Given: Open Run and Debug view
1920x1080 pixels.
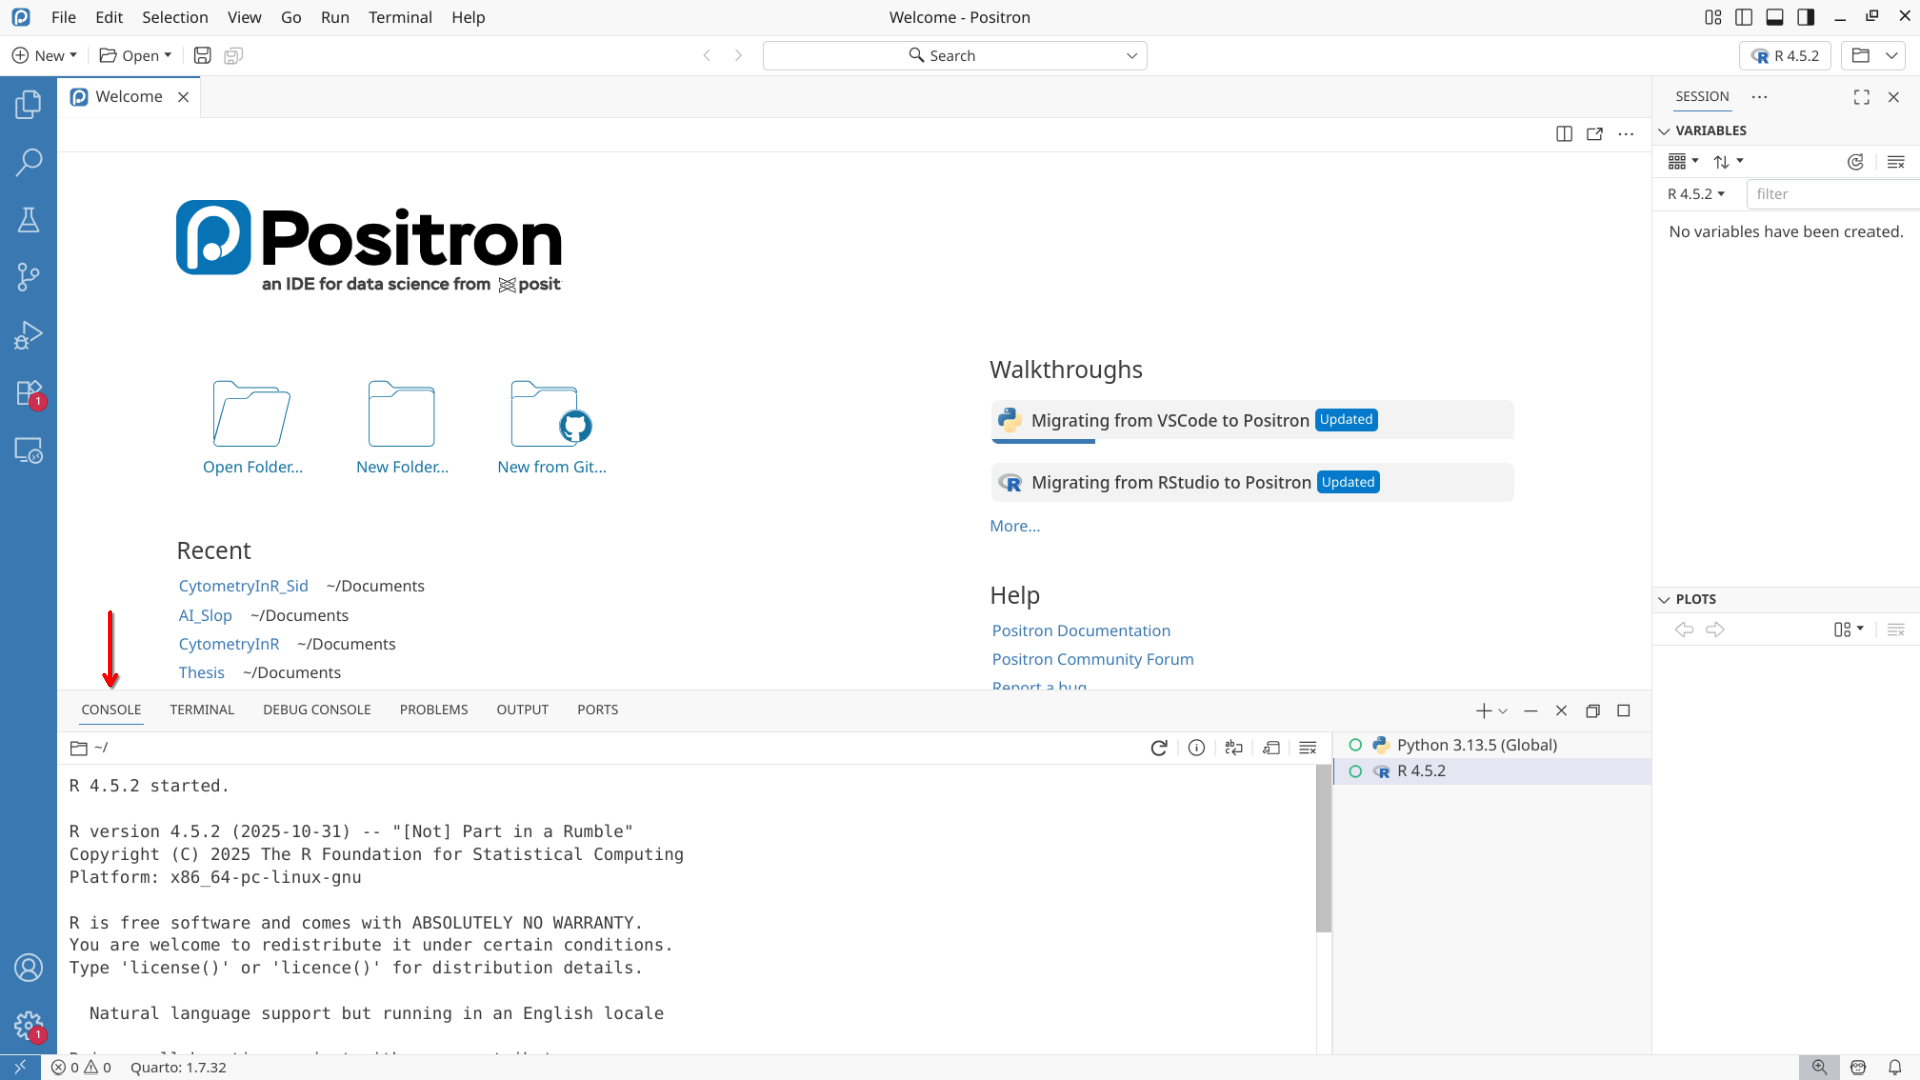Looking at the screenshot, I should (28, 335).
